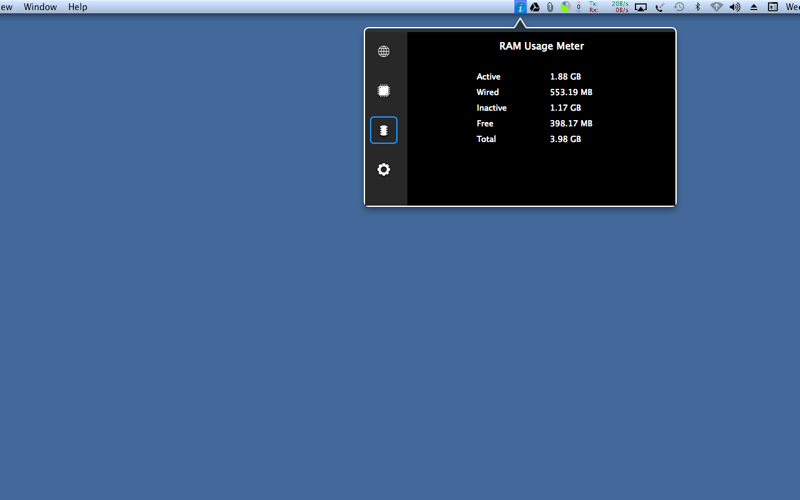The image size is (800, 500).
Task: Click the eject icon in menu bar
Action: [754, 7]
